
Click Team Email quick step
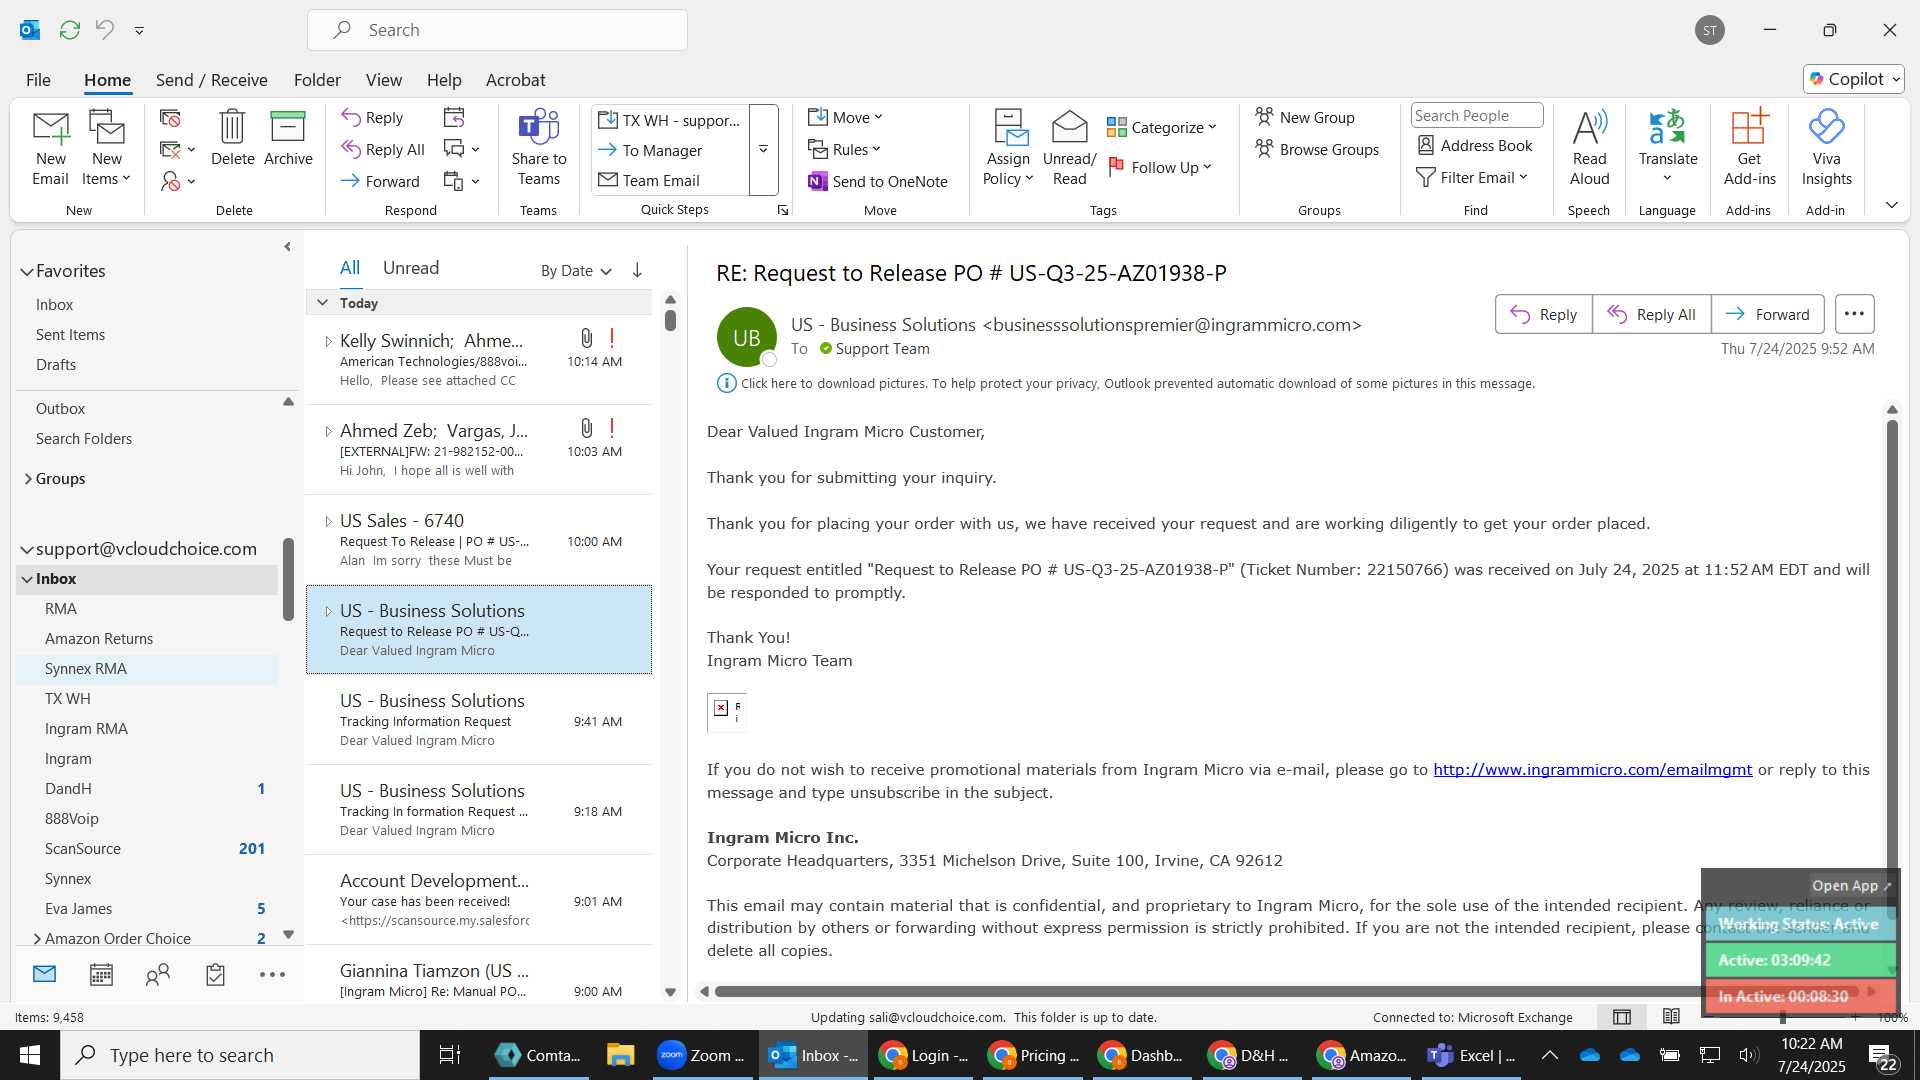click(660, 180)
